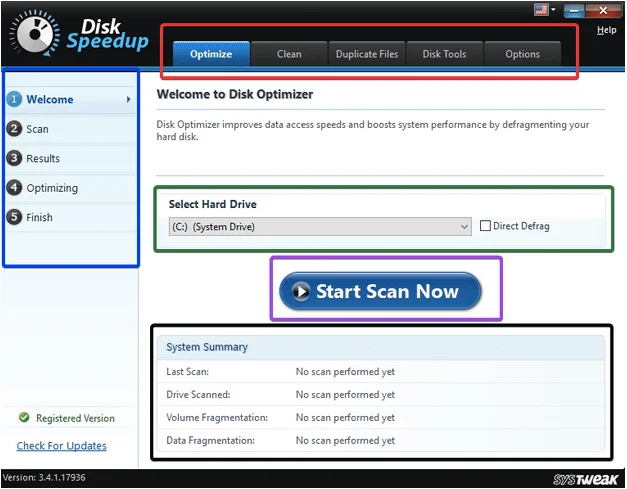The width and height of the screenshot is (627, 489).
Task: Open the Select Hard Drive dropdown
Action: click(320, 227)
